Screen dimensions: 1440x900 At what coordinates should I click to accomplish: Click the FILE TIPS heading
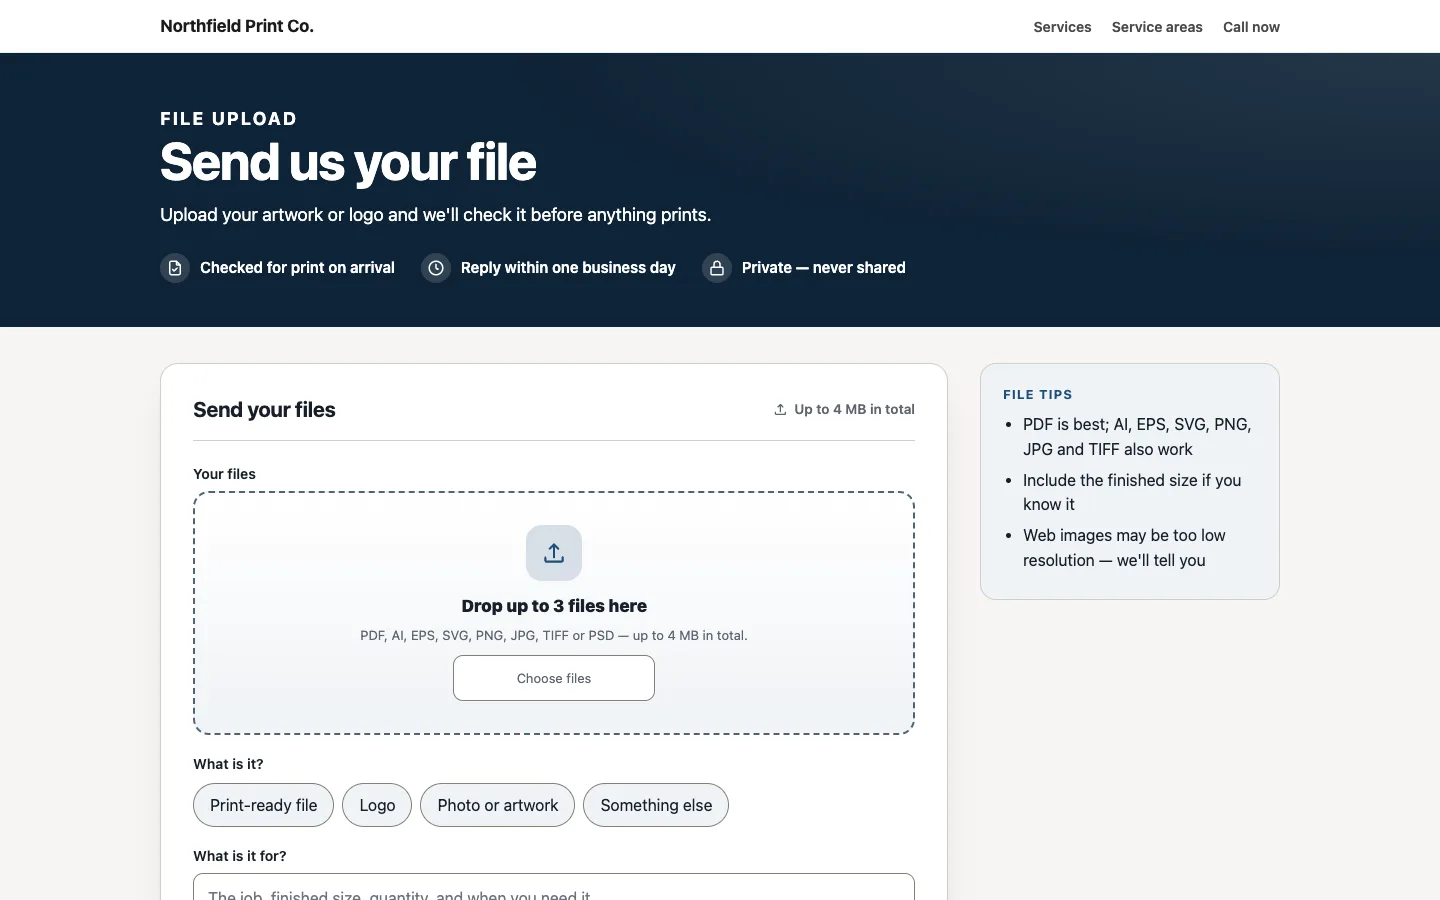(x=1038, y=395)
